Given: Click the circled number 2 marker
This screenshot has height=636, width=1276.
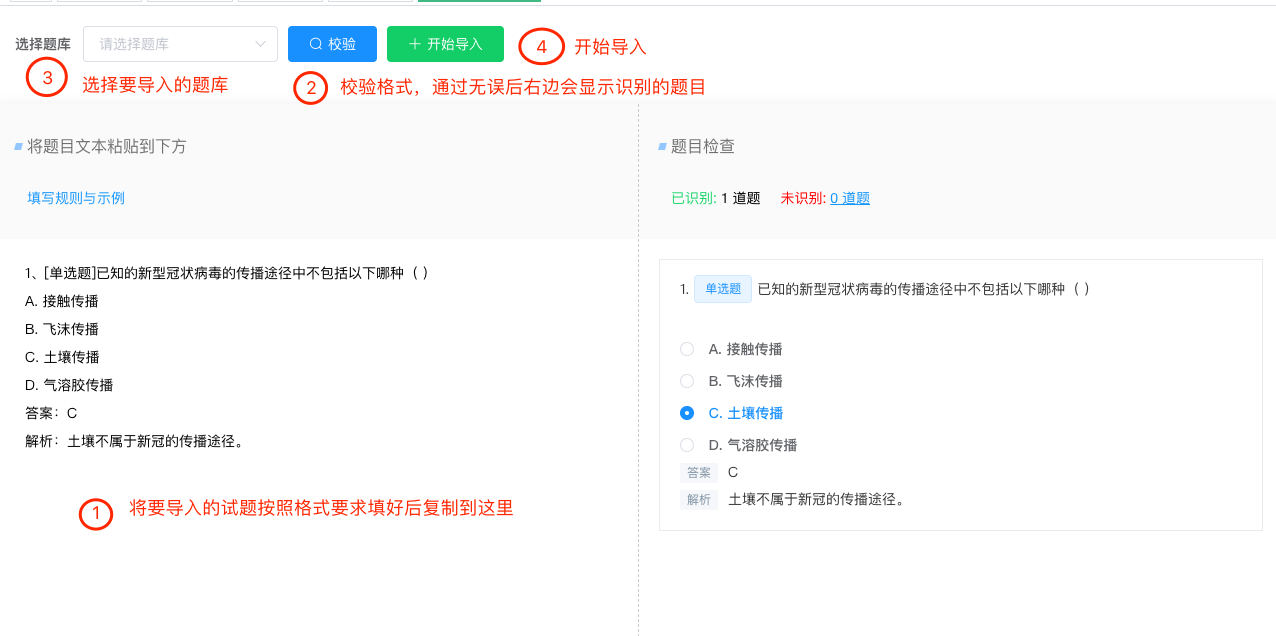Looking at the screenshot, I should tap(311, 88).
